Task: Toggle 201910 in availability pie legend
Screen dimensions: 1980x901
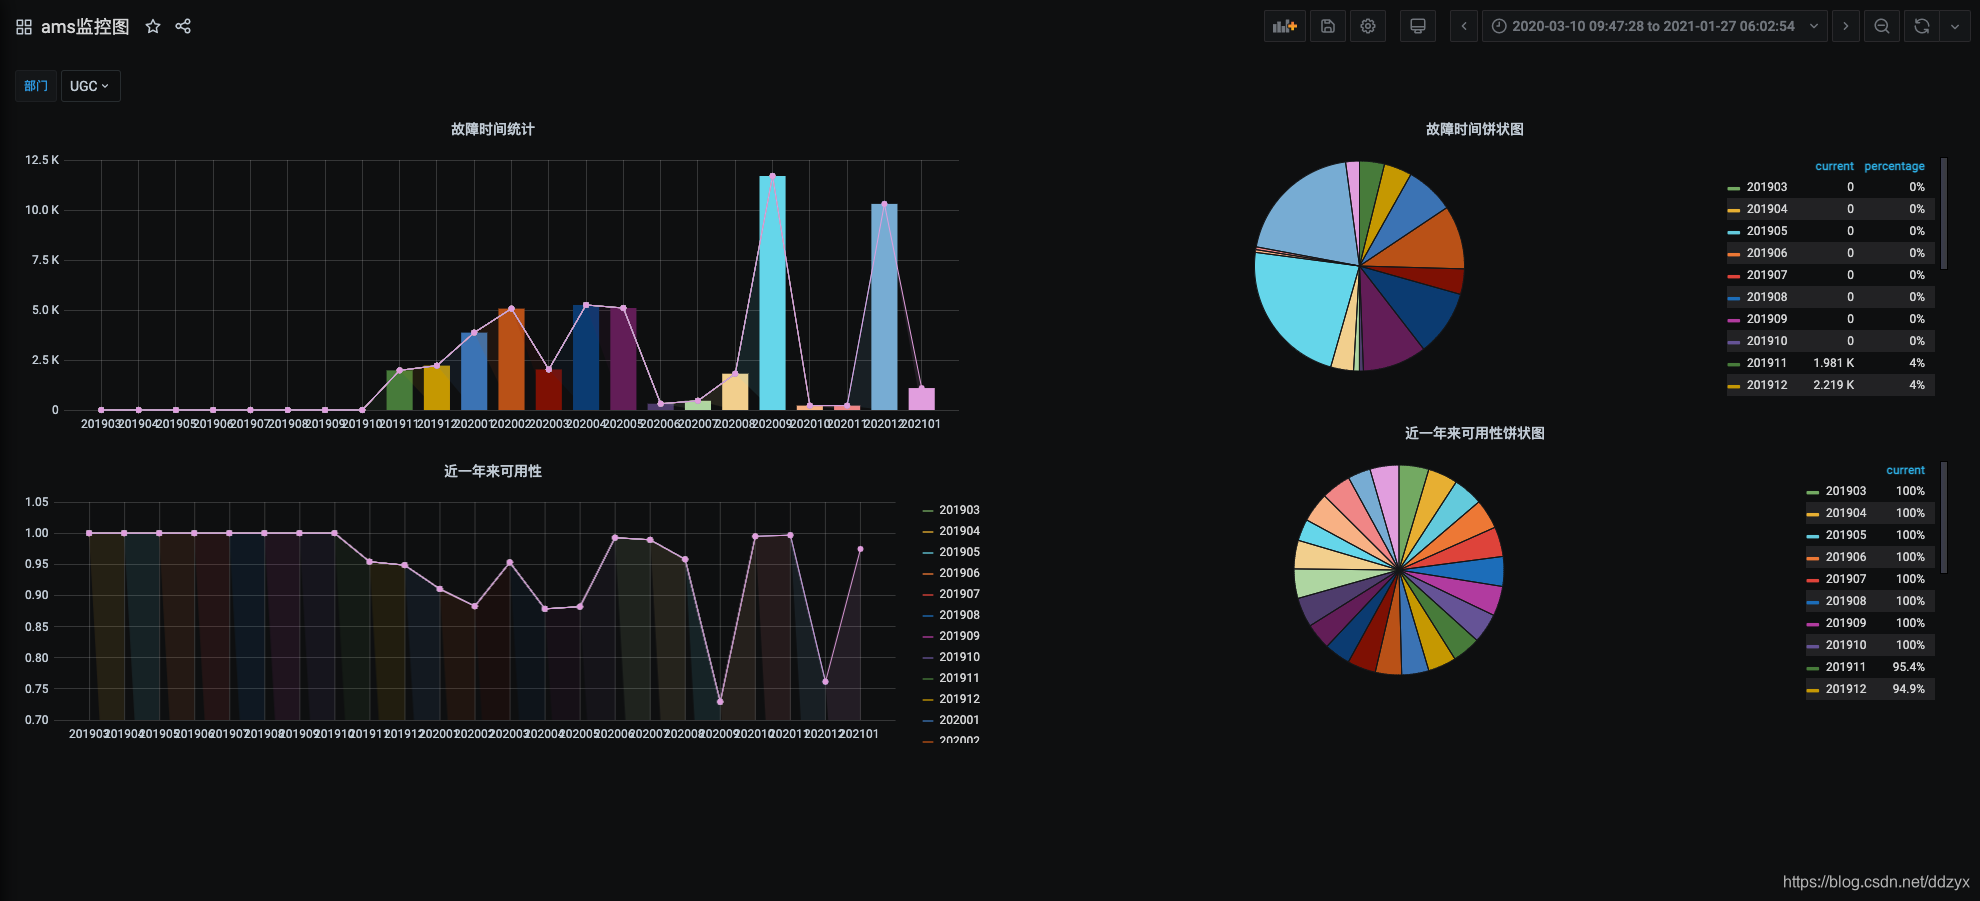Action: (x=1846, y=645)
